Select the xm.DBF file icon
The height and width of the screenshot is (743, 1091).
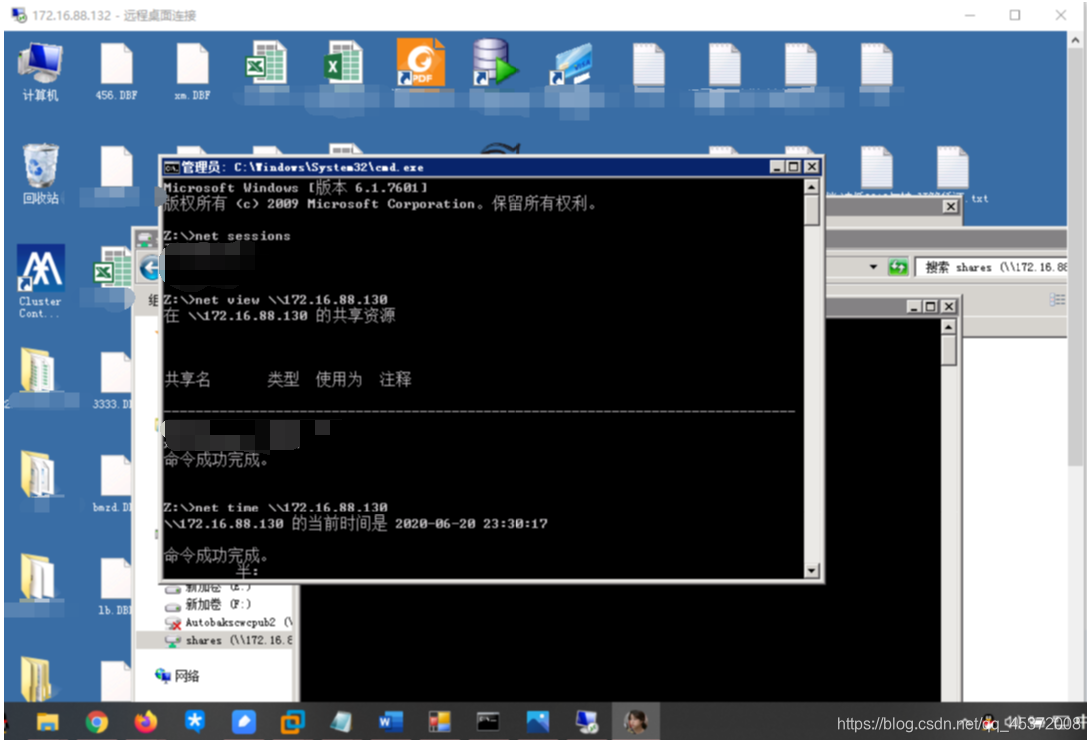(x=192, y=72)
